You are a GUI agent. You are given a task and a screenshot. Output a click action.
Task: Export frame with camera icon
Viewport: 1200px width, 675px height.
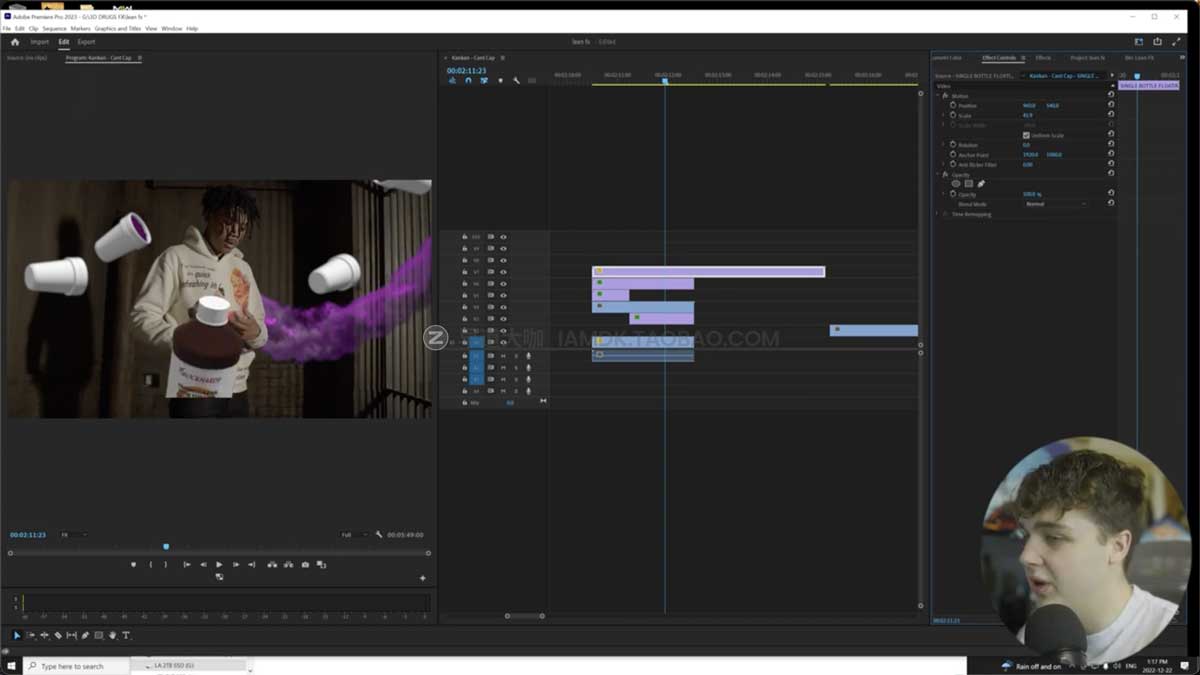[x=305, y=565]
